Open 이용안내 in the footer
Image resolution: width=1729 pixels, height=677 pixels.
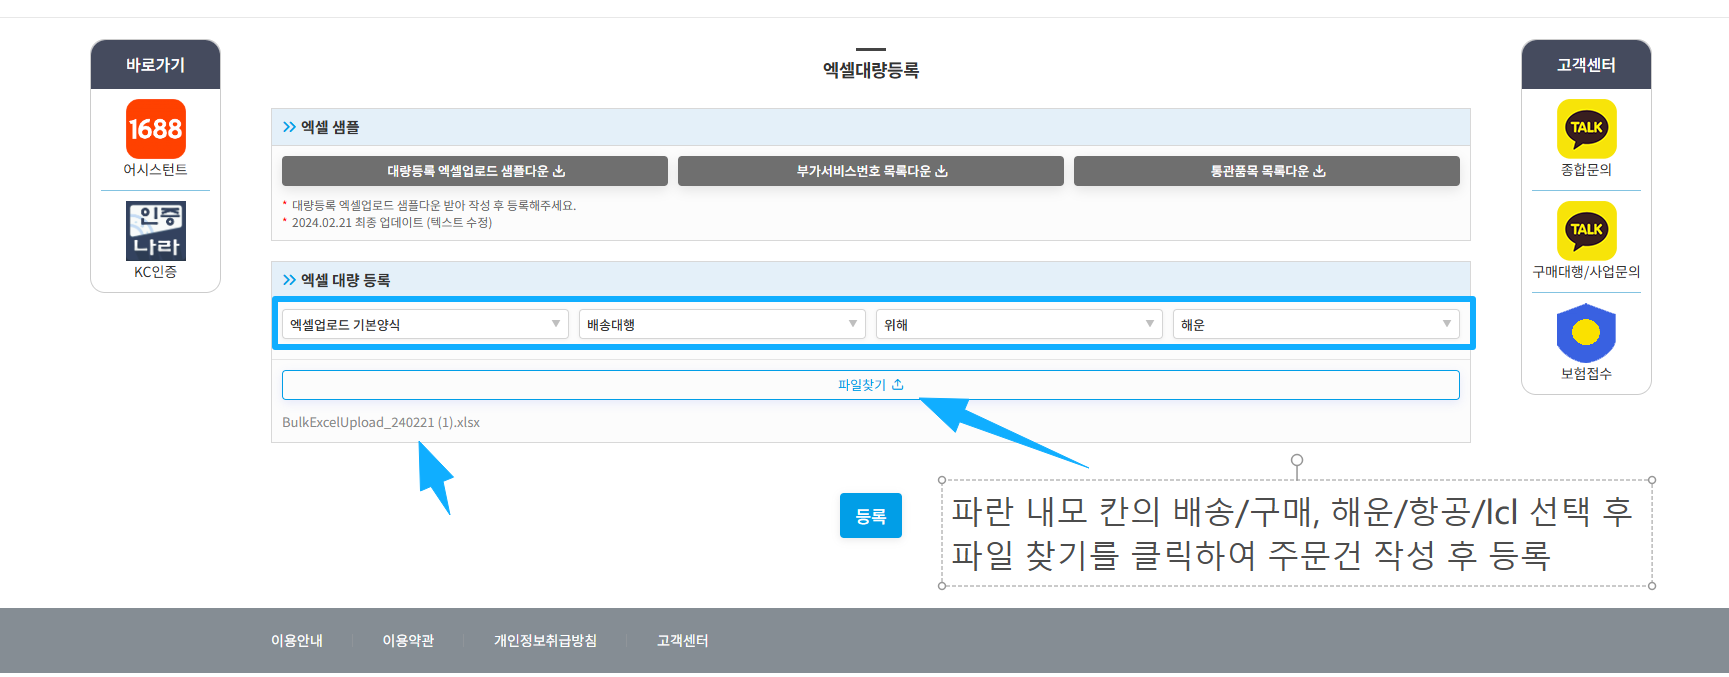coord(296,641)
